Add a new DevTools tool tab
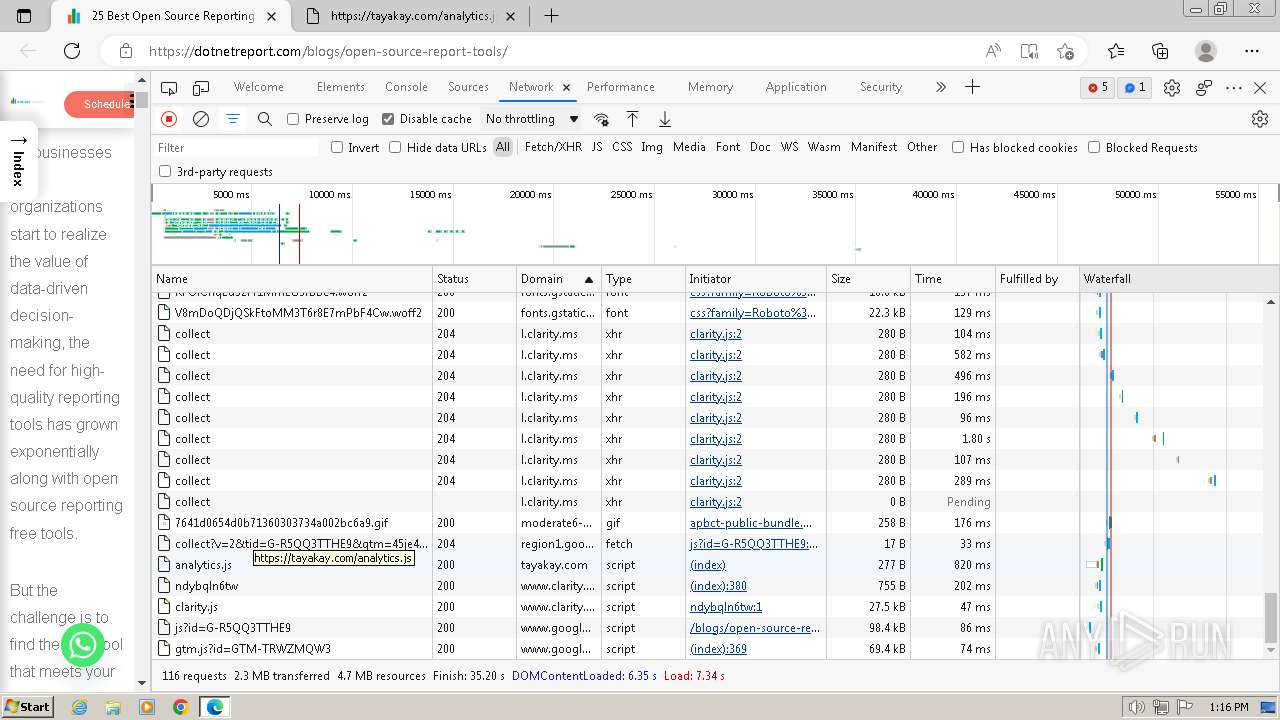The image size is (1280, 720). (x=972, y=87)
